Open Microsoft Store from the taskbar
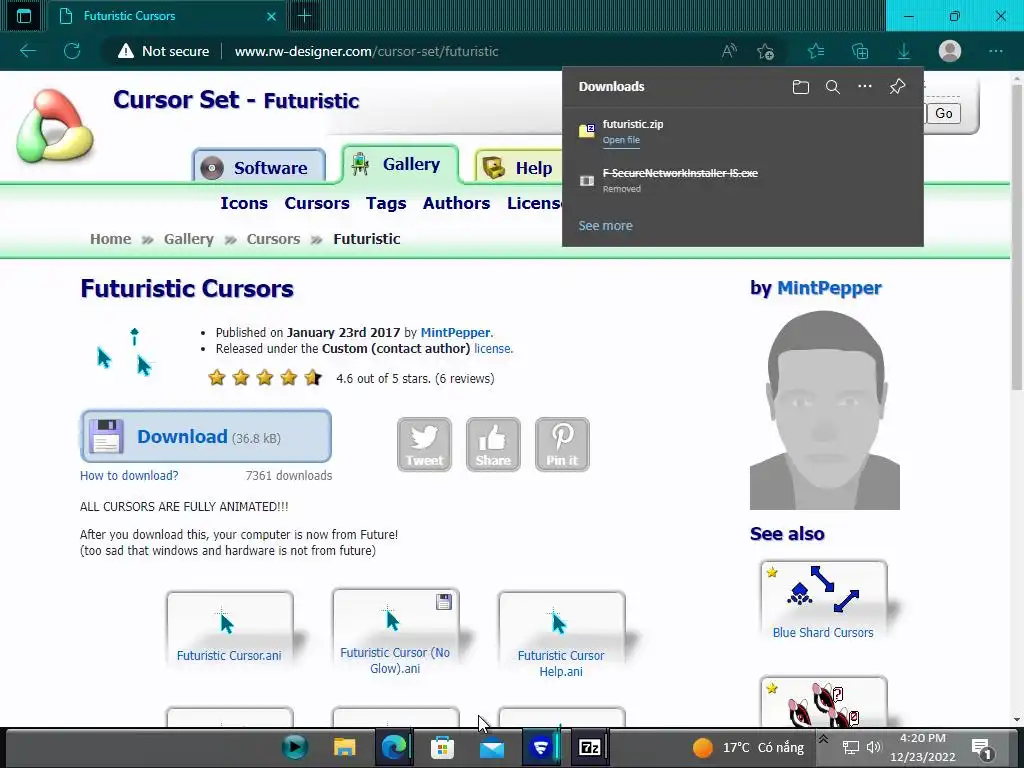The width and height of the screenshot is (1024, 768). pos(442,747)
